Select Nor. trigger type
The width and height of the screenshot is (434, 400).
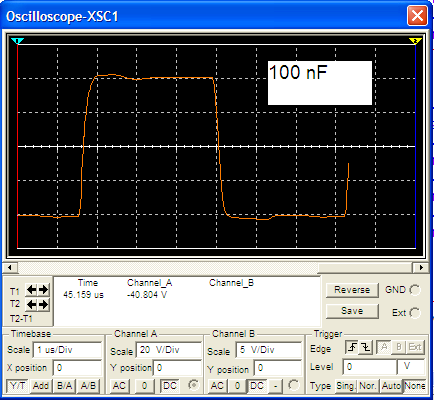[x=368, y=386]
